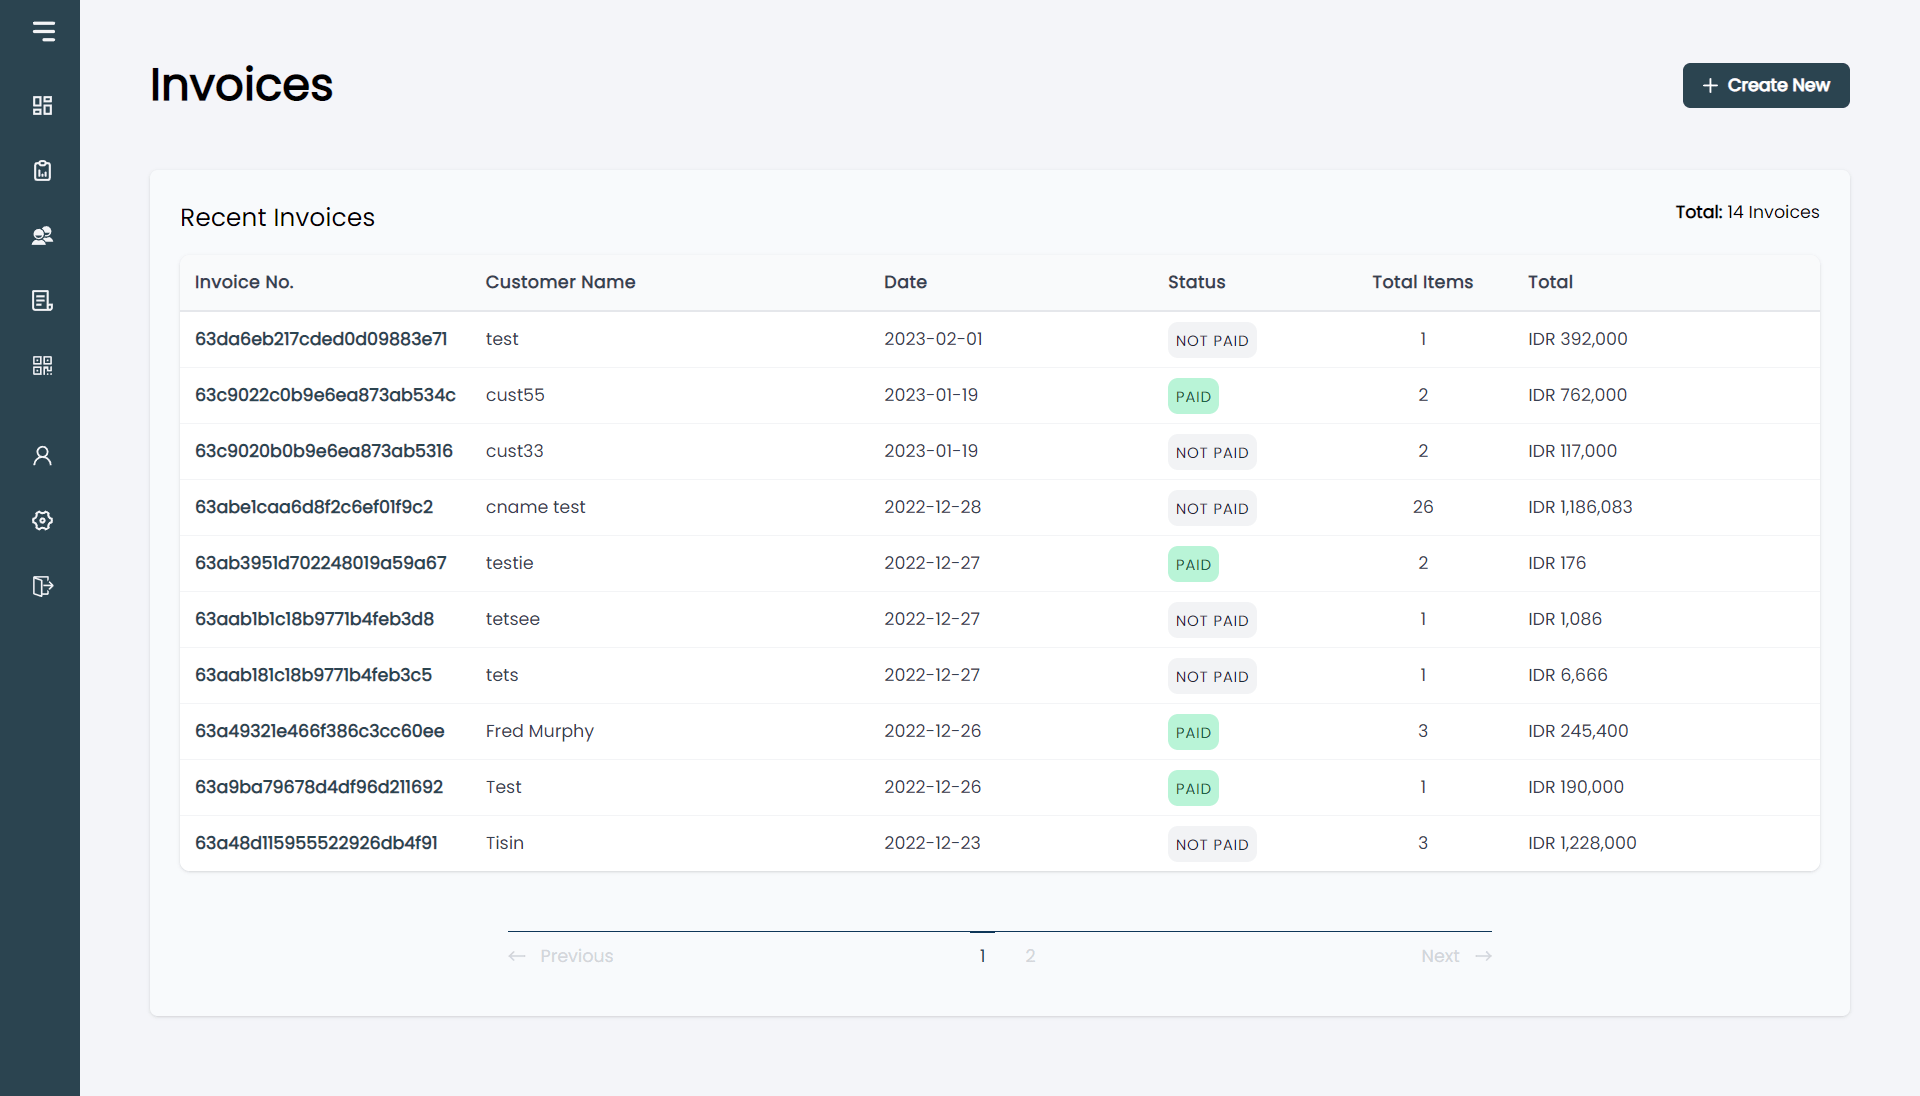This screenshot has height=1096, width=1920.
Task: Click customer name Fred Murphy
Action: point(539,731)
